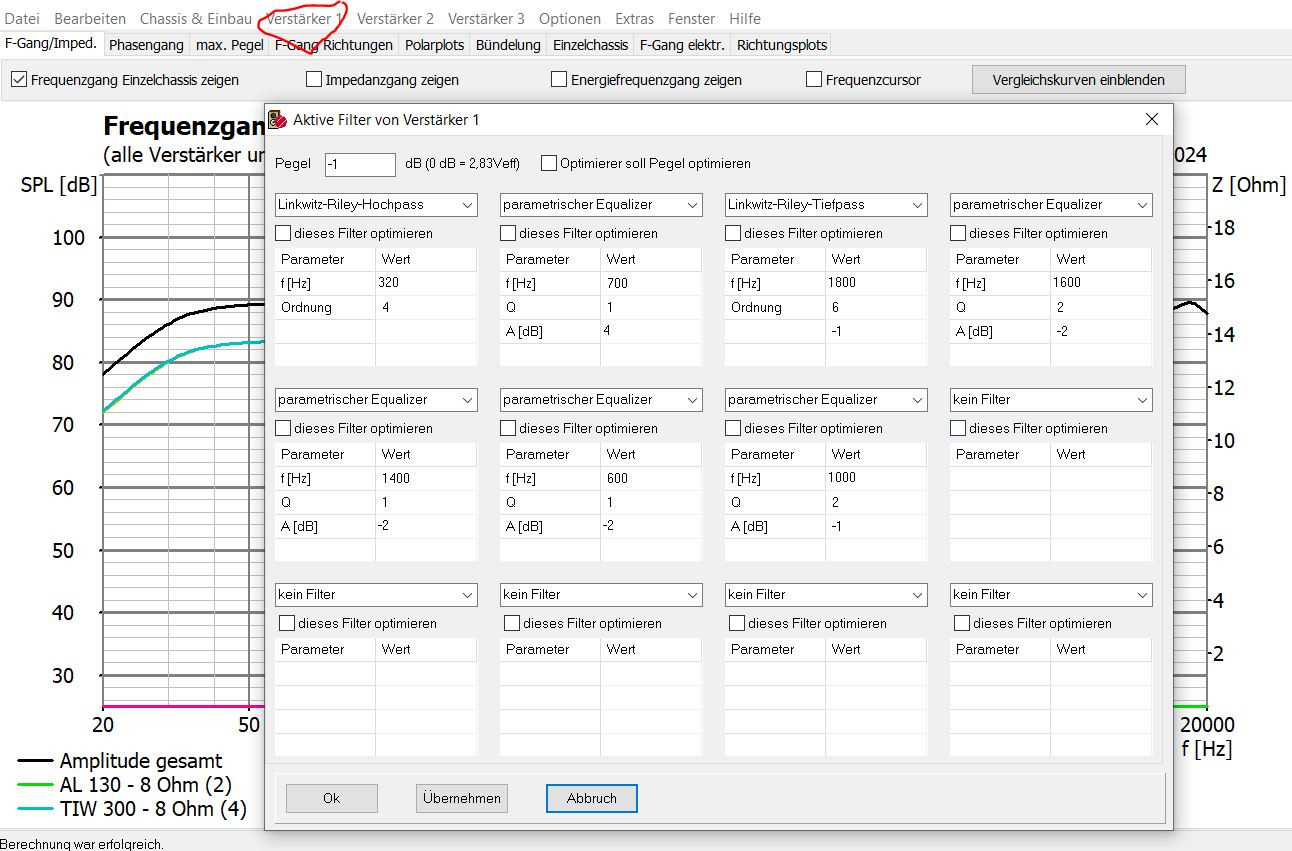Open the Verstärker 2 menu
The width and height of the screenshot is (1292, 851).
395,18
